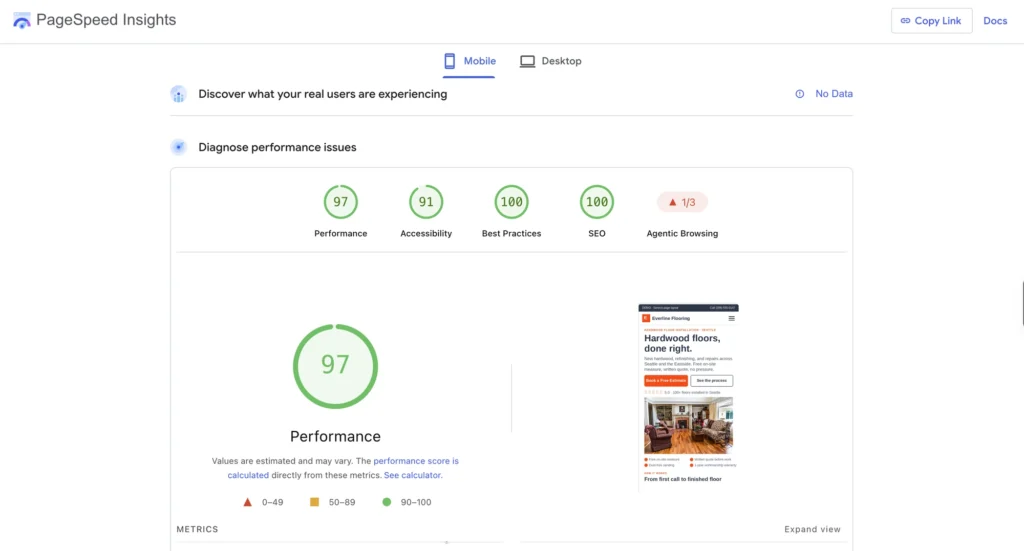The image size is (1024, 551).
Task: Open the 'performance score is calculated' link
Action: 415,461
